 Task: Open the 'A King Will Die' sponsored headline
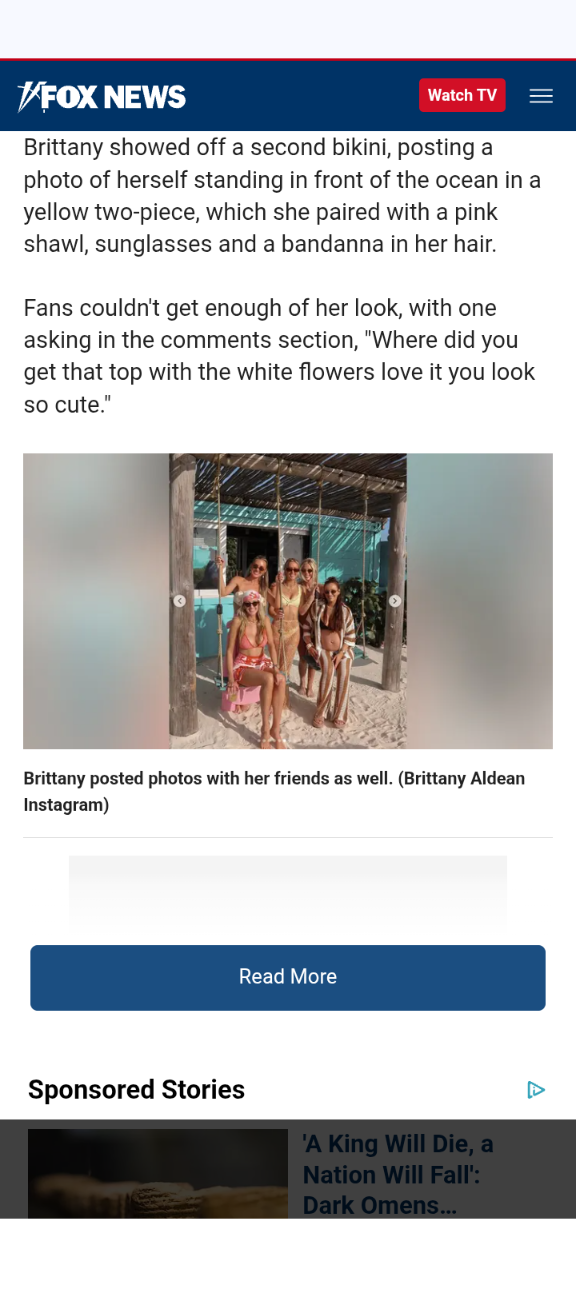[x=398, y=1174]
